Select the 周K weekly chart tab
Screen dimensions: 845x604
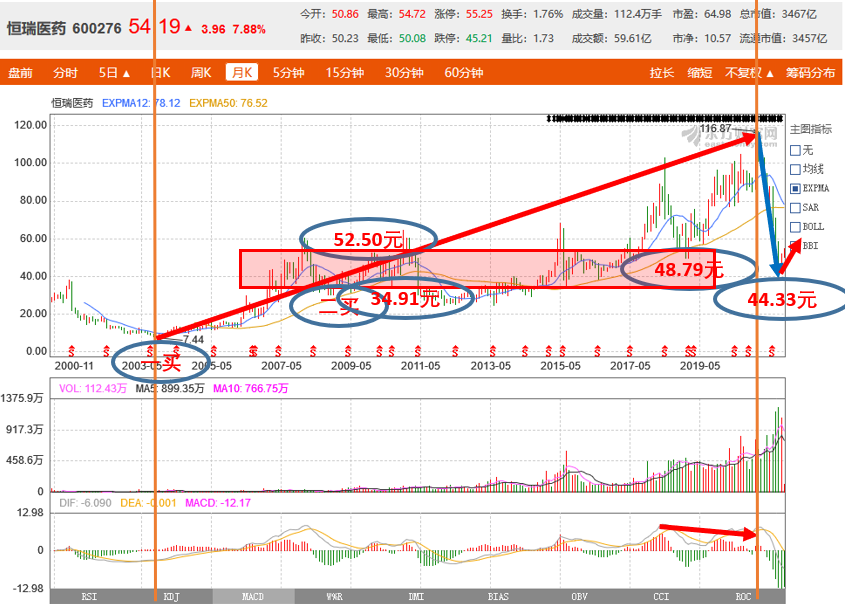[x=200, y=73]
